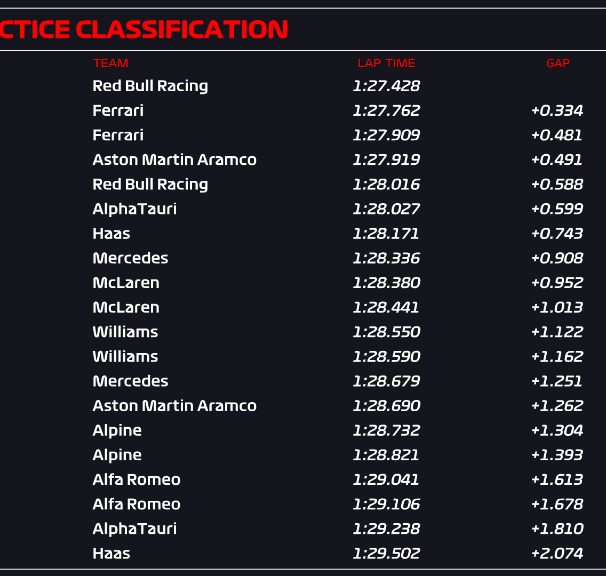
Task: Click the Alfa Romeo entry with 1:29.041
Action: coord(136,480)
